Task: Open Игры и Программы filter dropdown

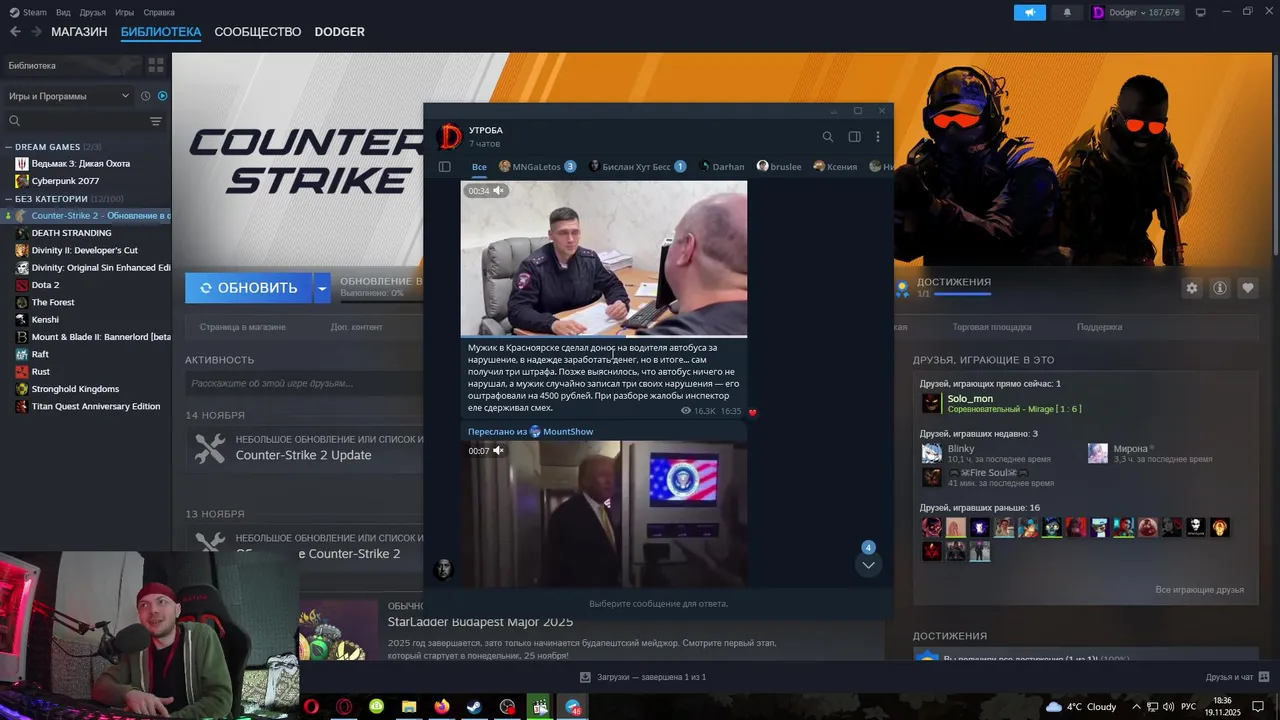Action: click(69, 96)
